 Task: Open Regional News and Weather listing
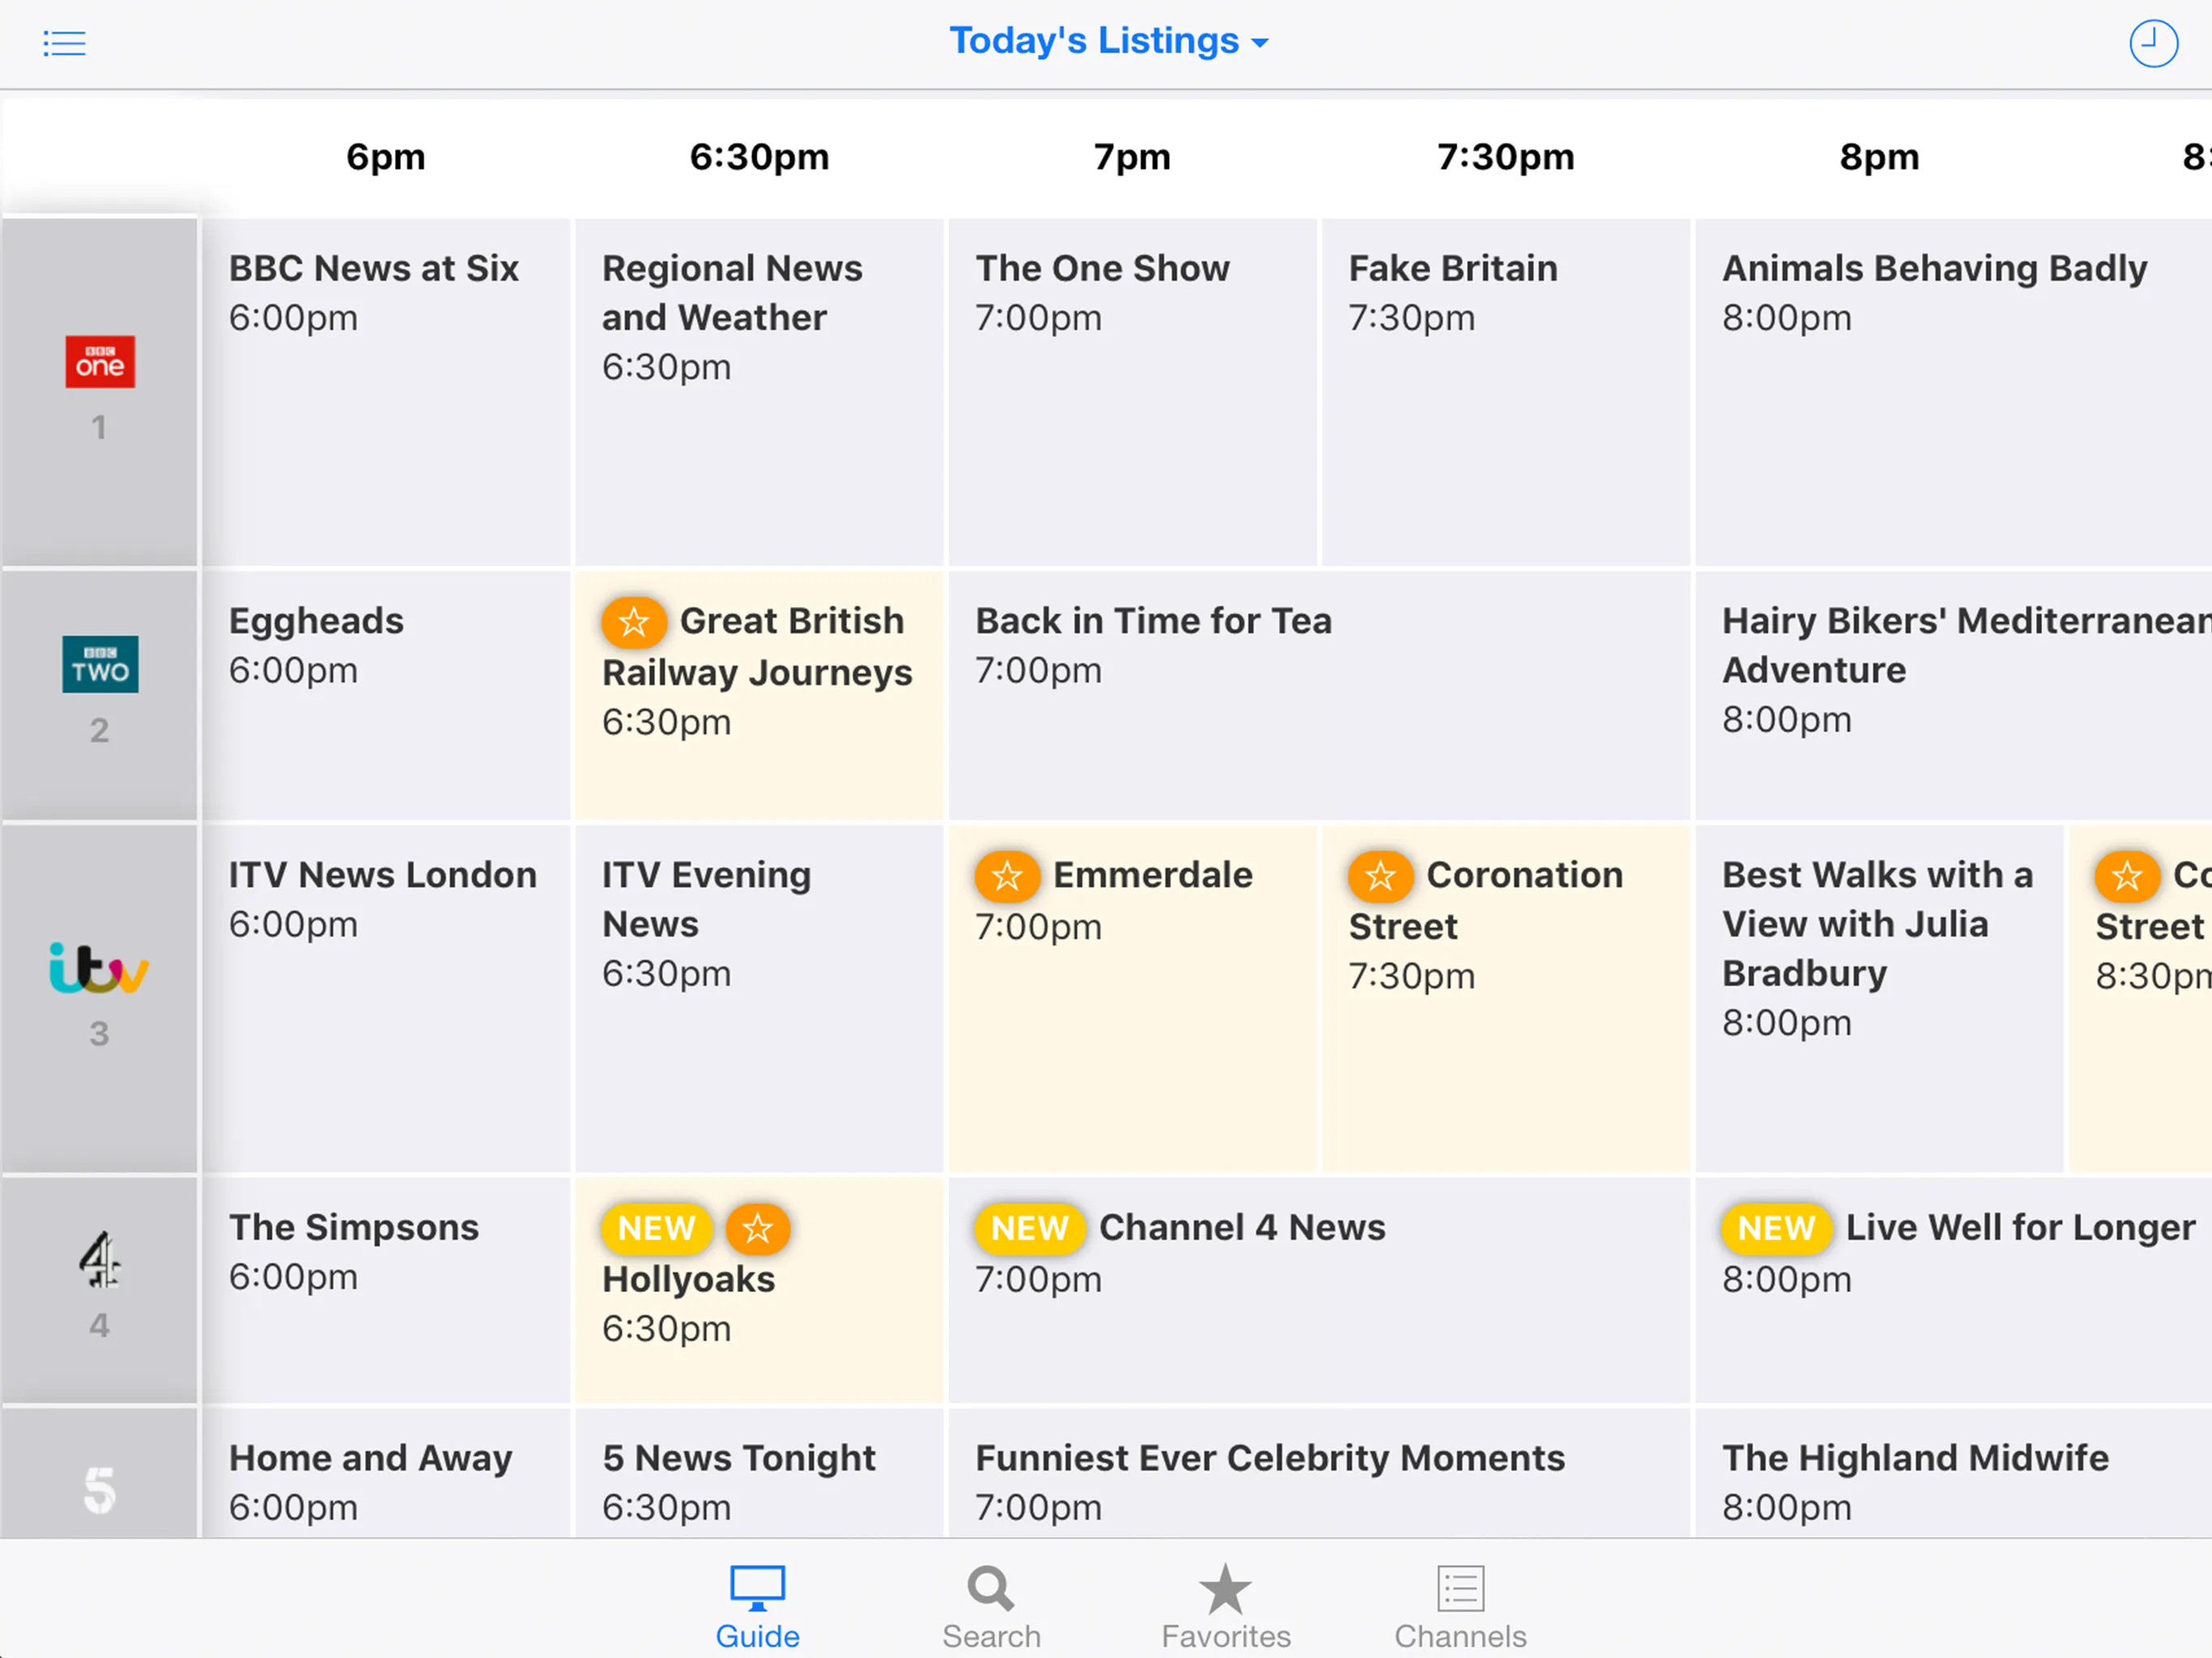(760, 392)
